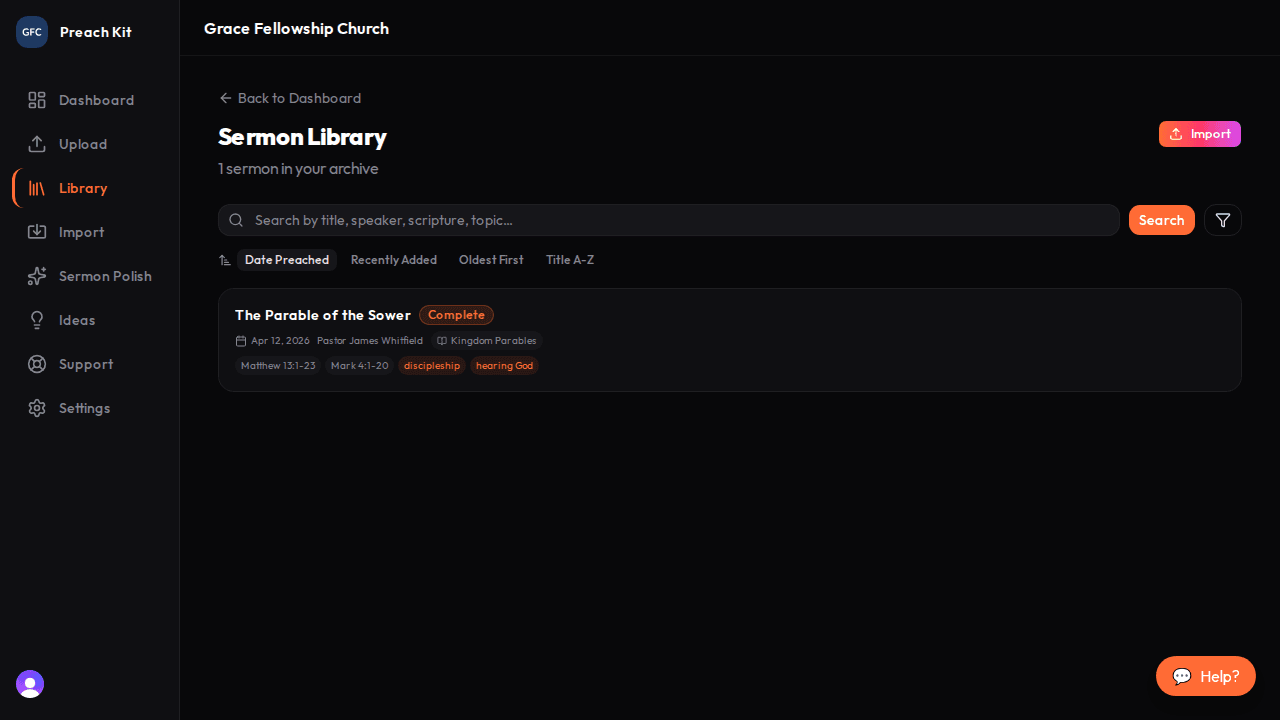Click the magnifying glass in the search bar
The image size is (1280, 720).
(x=236, y=220)
